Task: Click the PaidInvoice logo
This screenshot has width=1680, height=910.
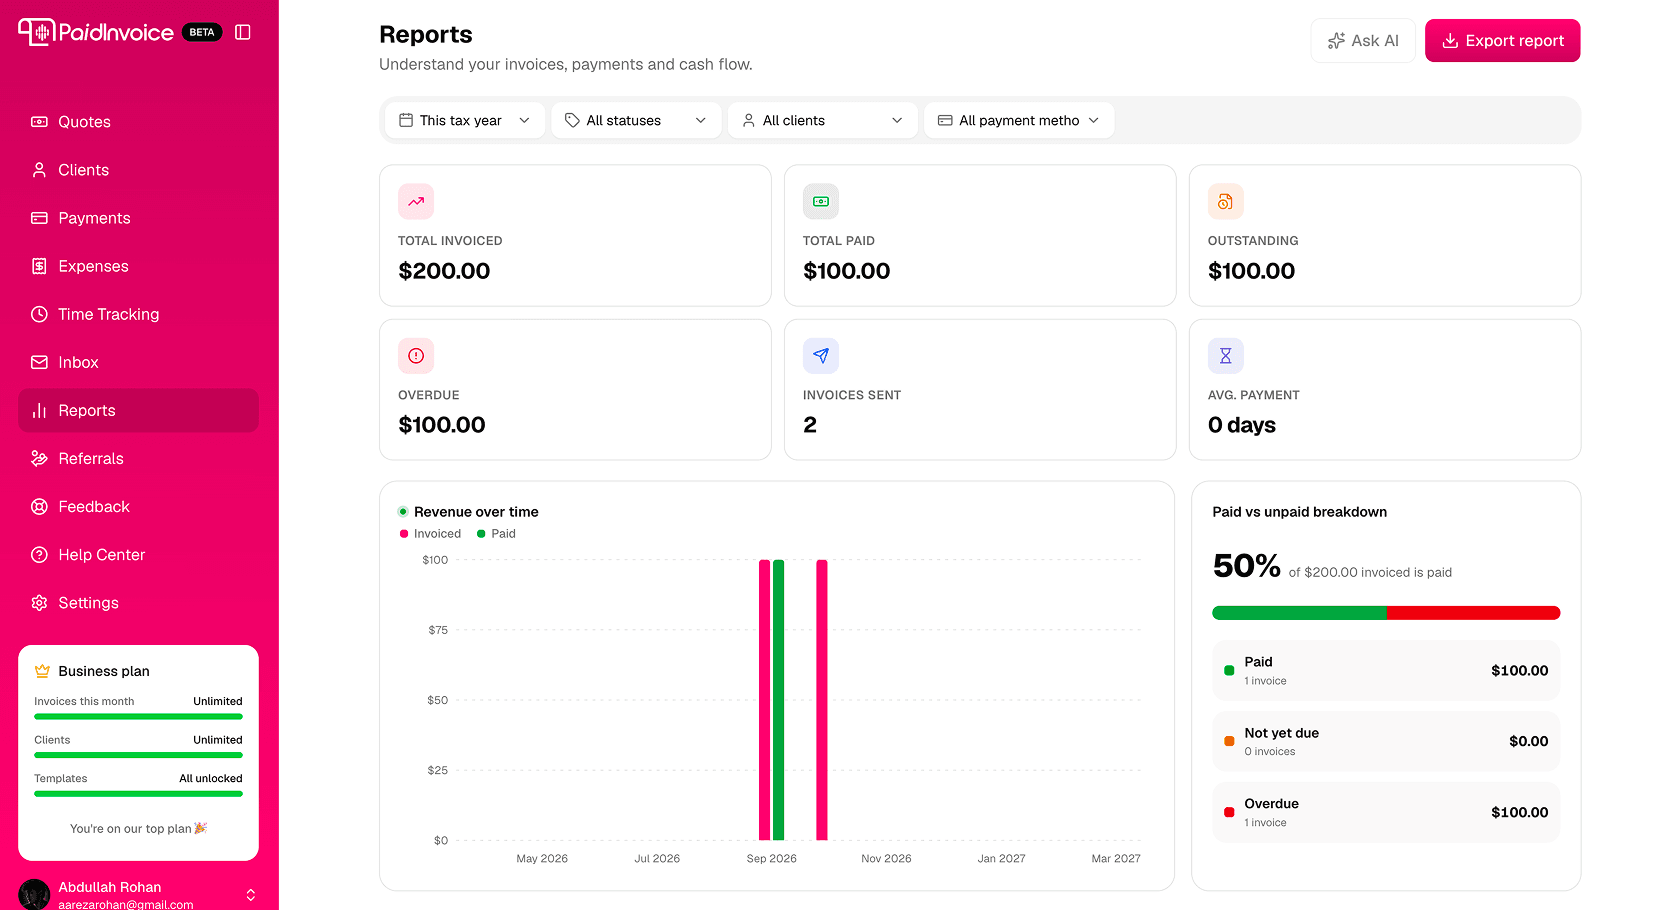Action: click(96, 32)
